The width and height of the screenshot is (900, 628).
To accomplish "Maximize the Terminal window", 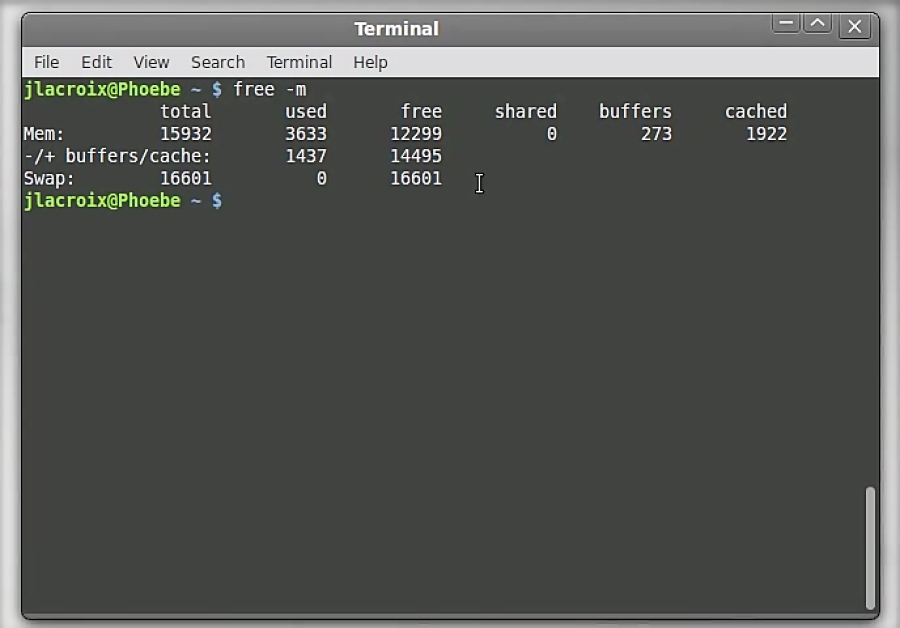I will tap(818, 24).
